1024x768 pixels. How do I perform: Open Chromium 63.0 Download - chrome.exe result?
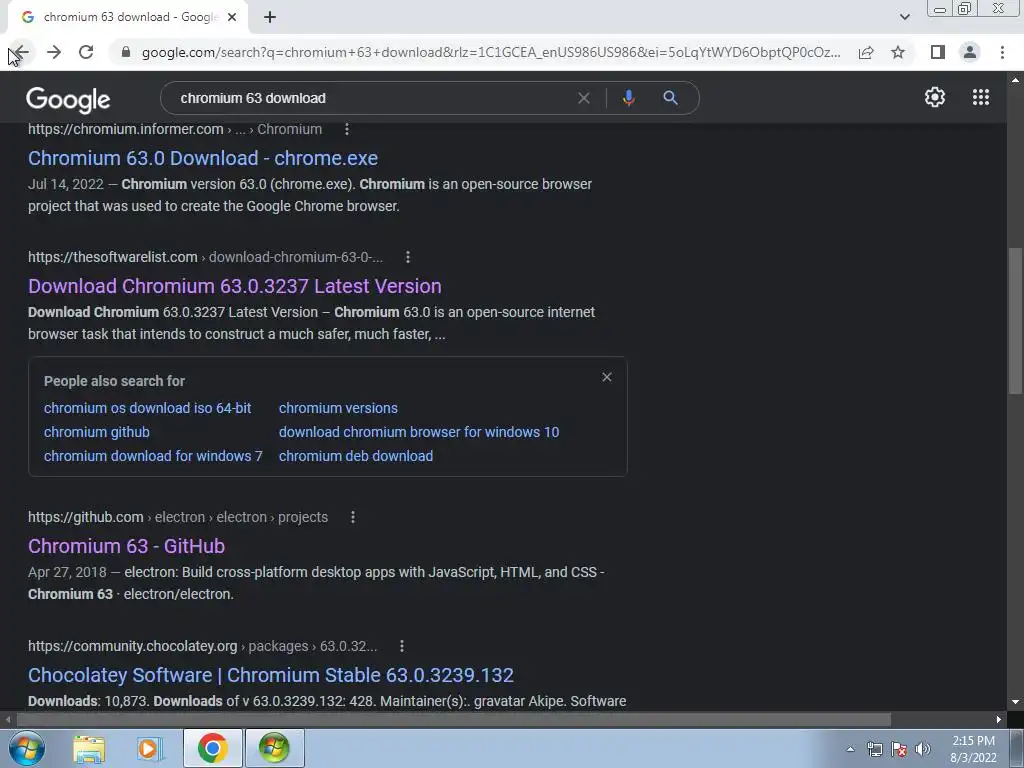[203, 158]
